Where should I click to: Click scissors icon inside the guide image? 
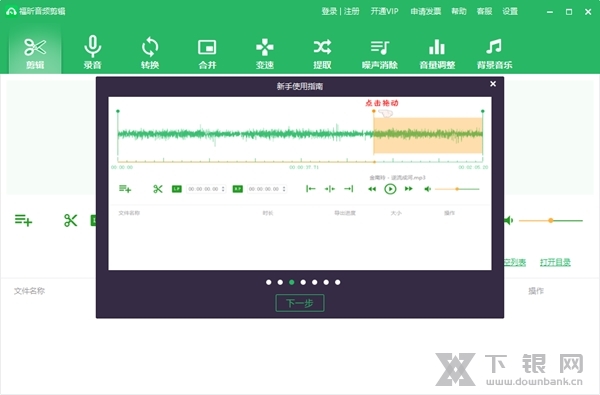coord(158,189)
